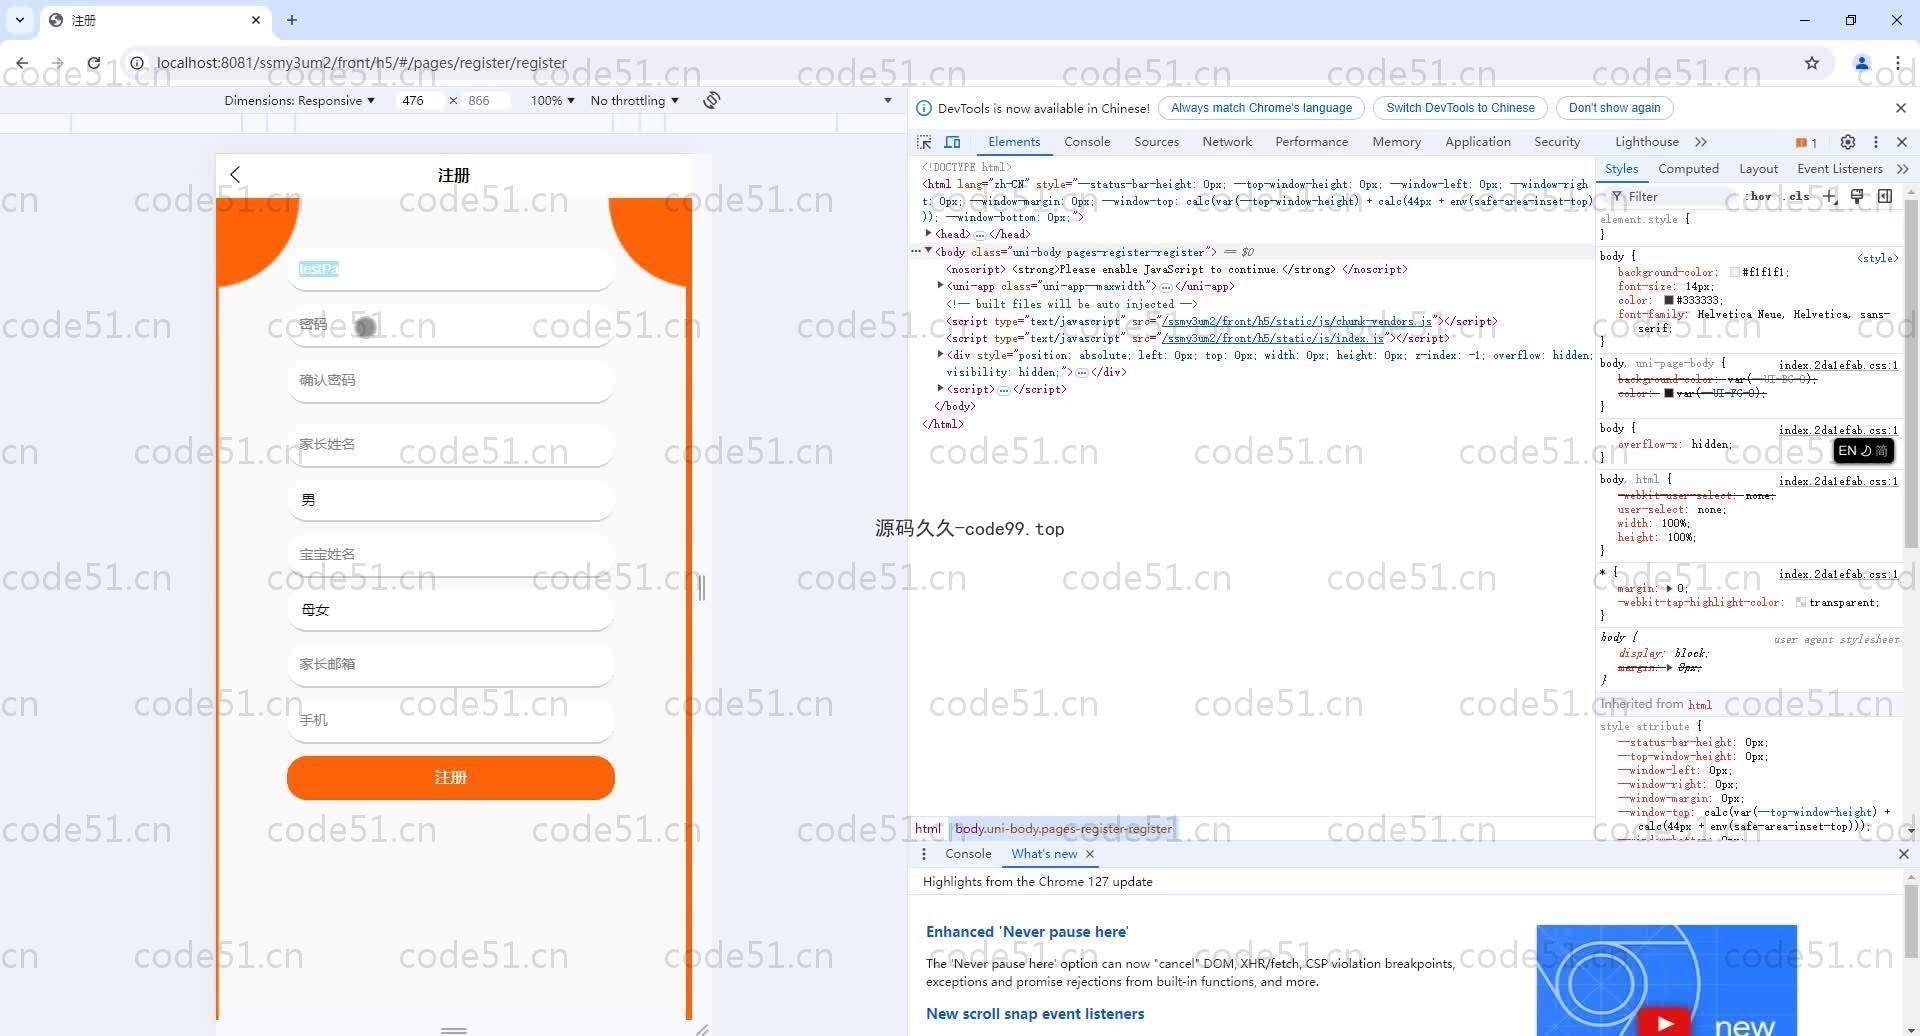
Task: Go back in browser history
Action: tap(22, 63)
